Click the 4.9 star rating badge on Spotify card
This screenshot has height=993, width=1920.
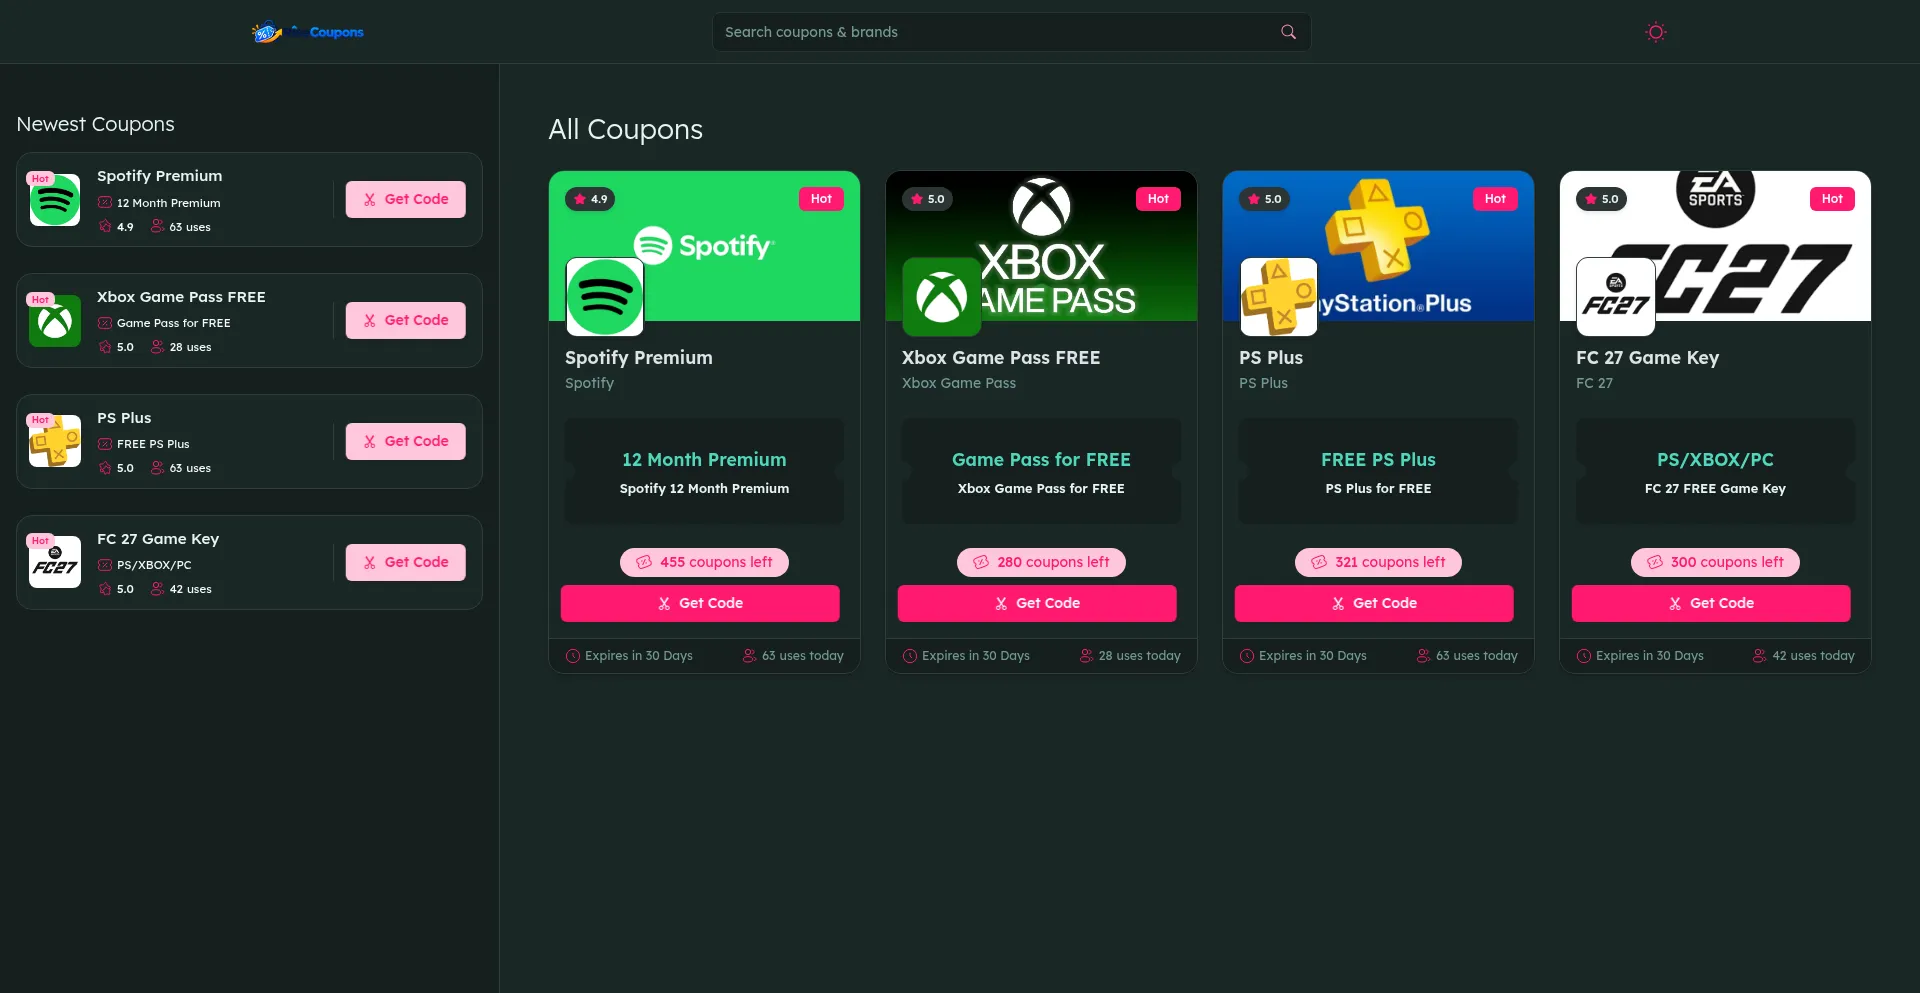click(590, 199)
